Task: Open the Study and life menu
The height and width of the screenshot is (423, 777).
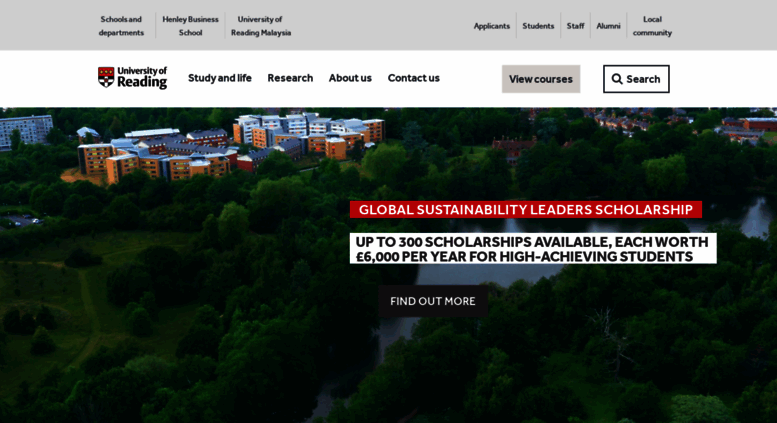Action: coord(220,78)
